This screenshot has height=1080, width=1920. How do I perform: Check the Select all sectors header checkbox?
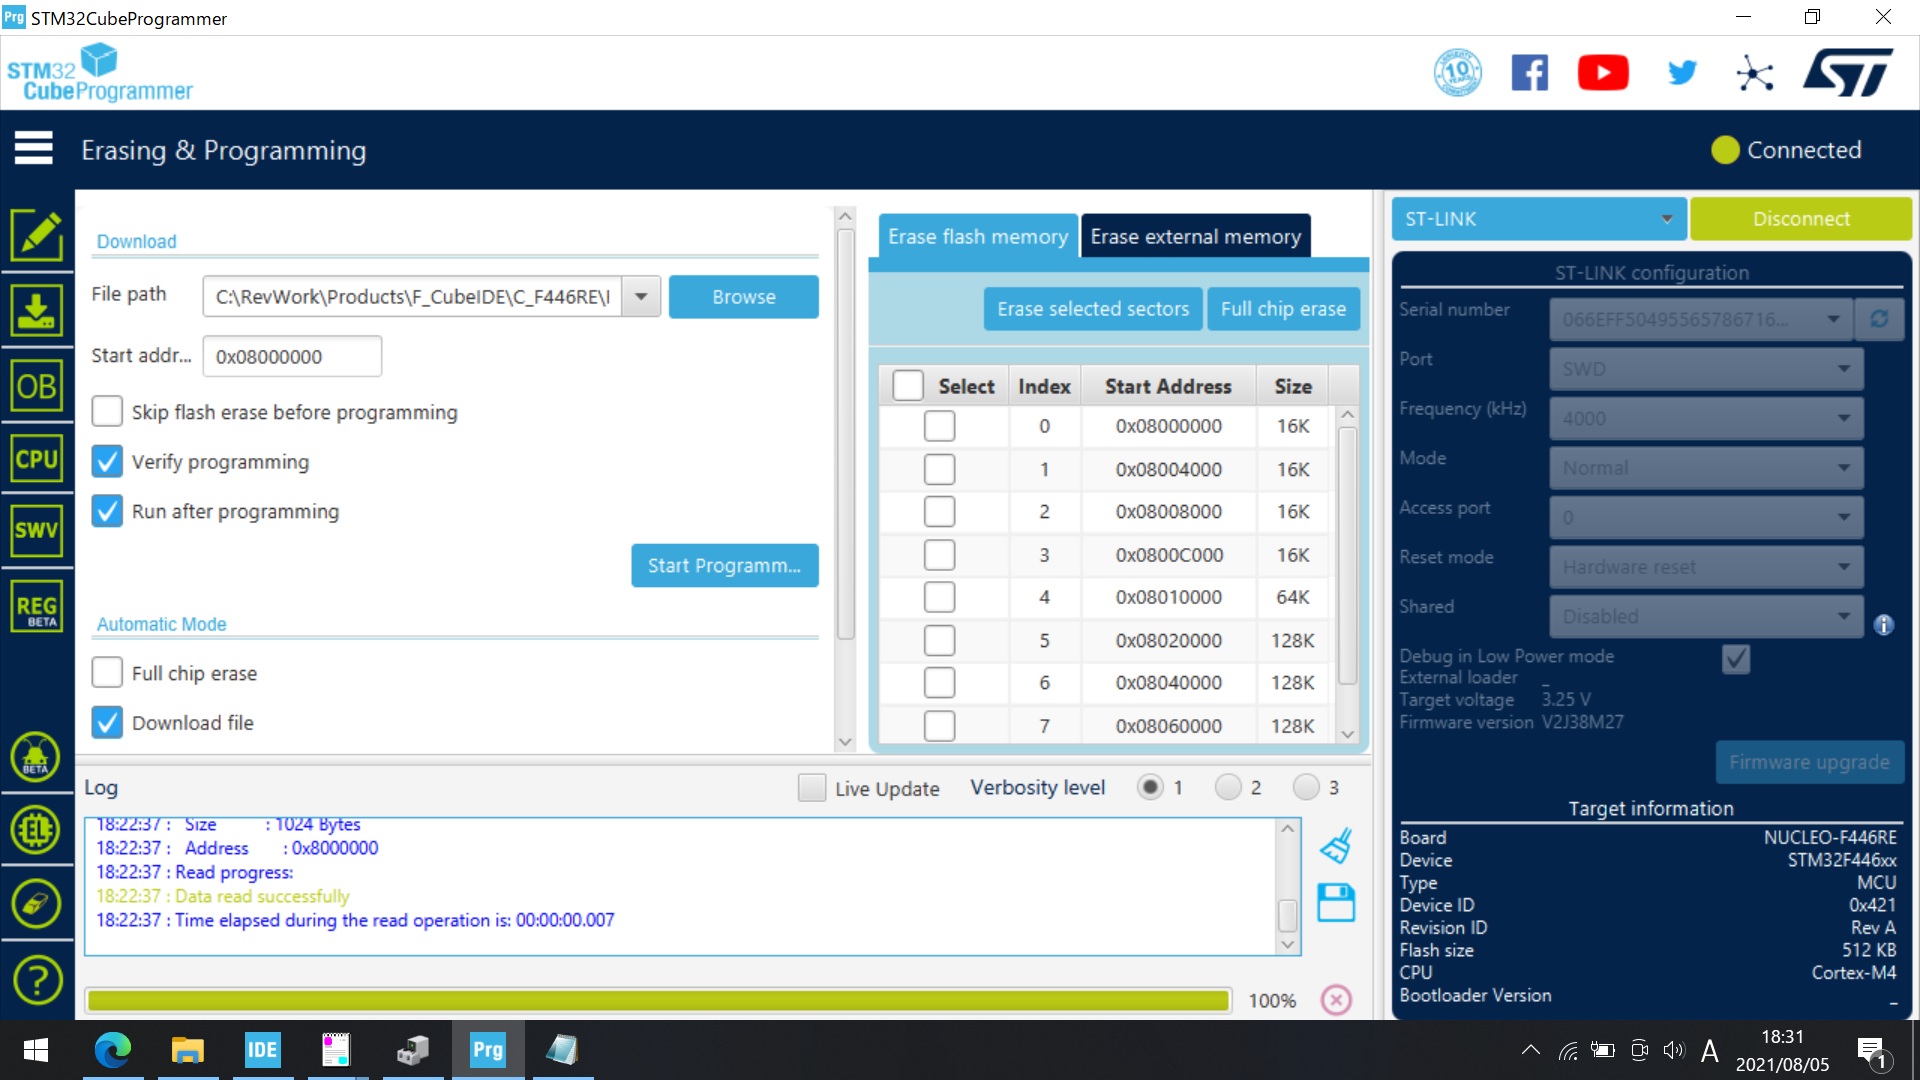(x=908, y=386)
